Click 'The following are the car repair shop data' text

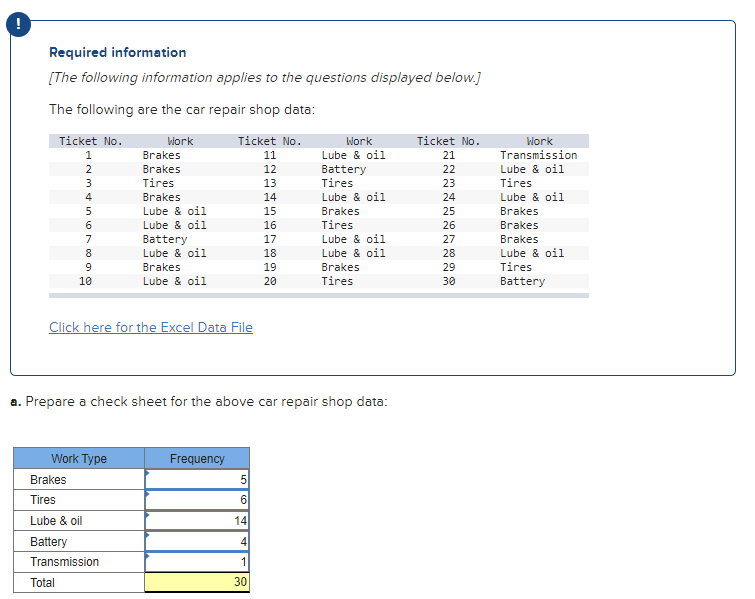pos(182,109)
